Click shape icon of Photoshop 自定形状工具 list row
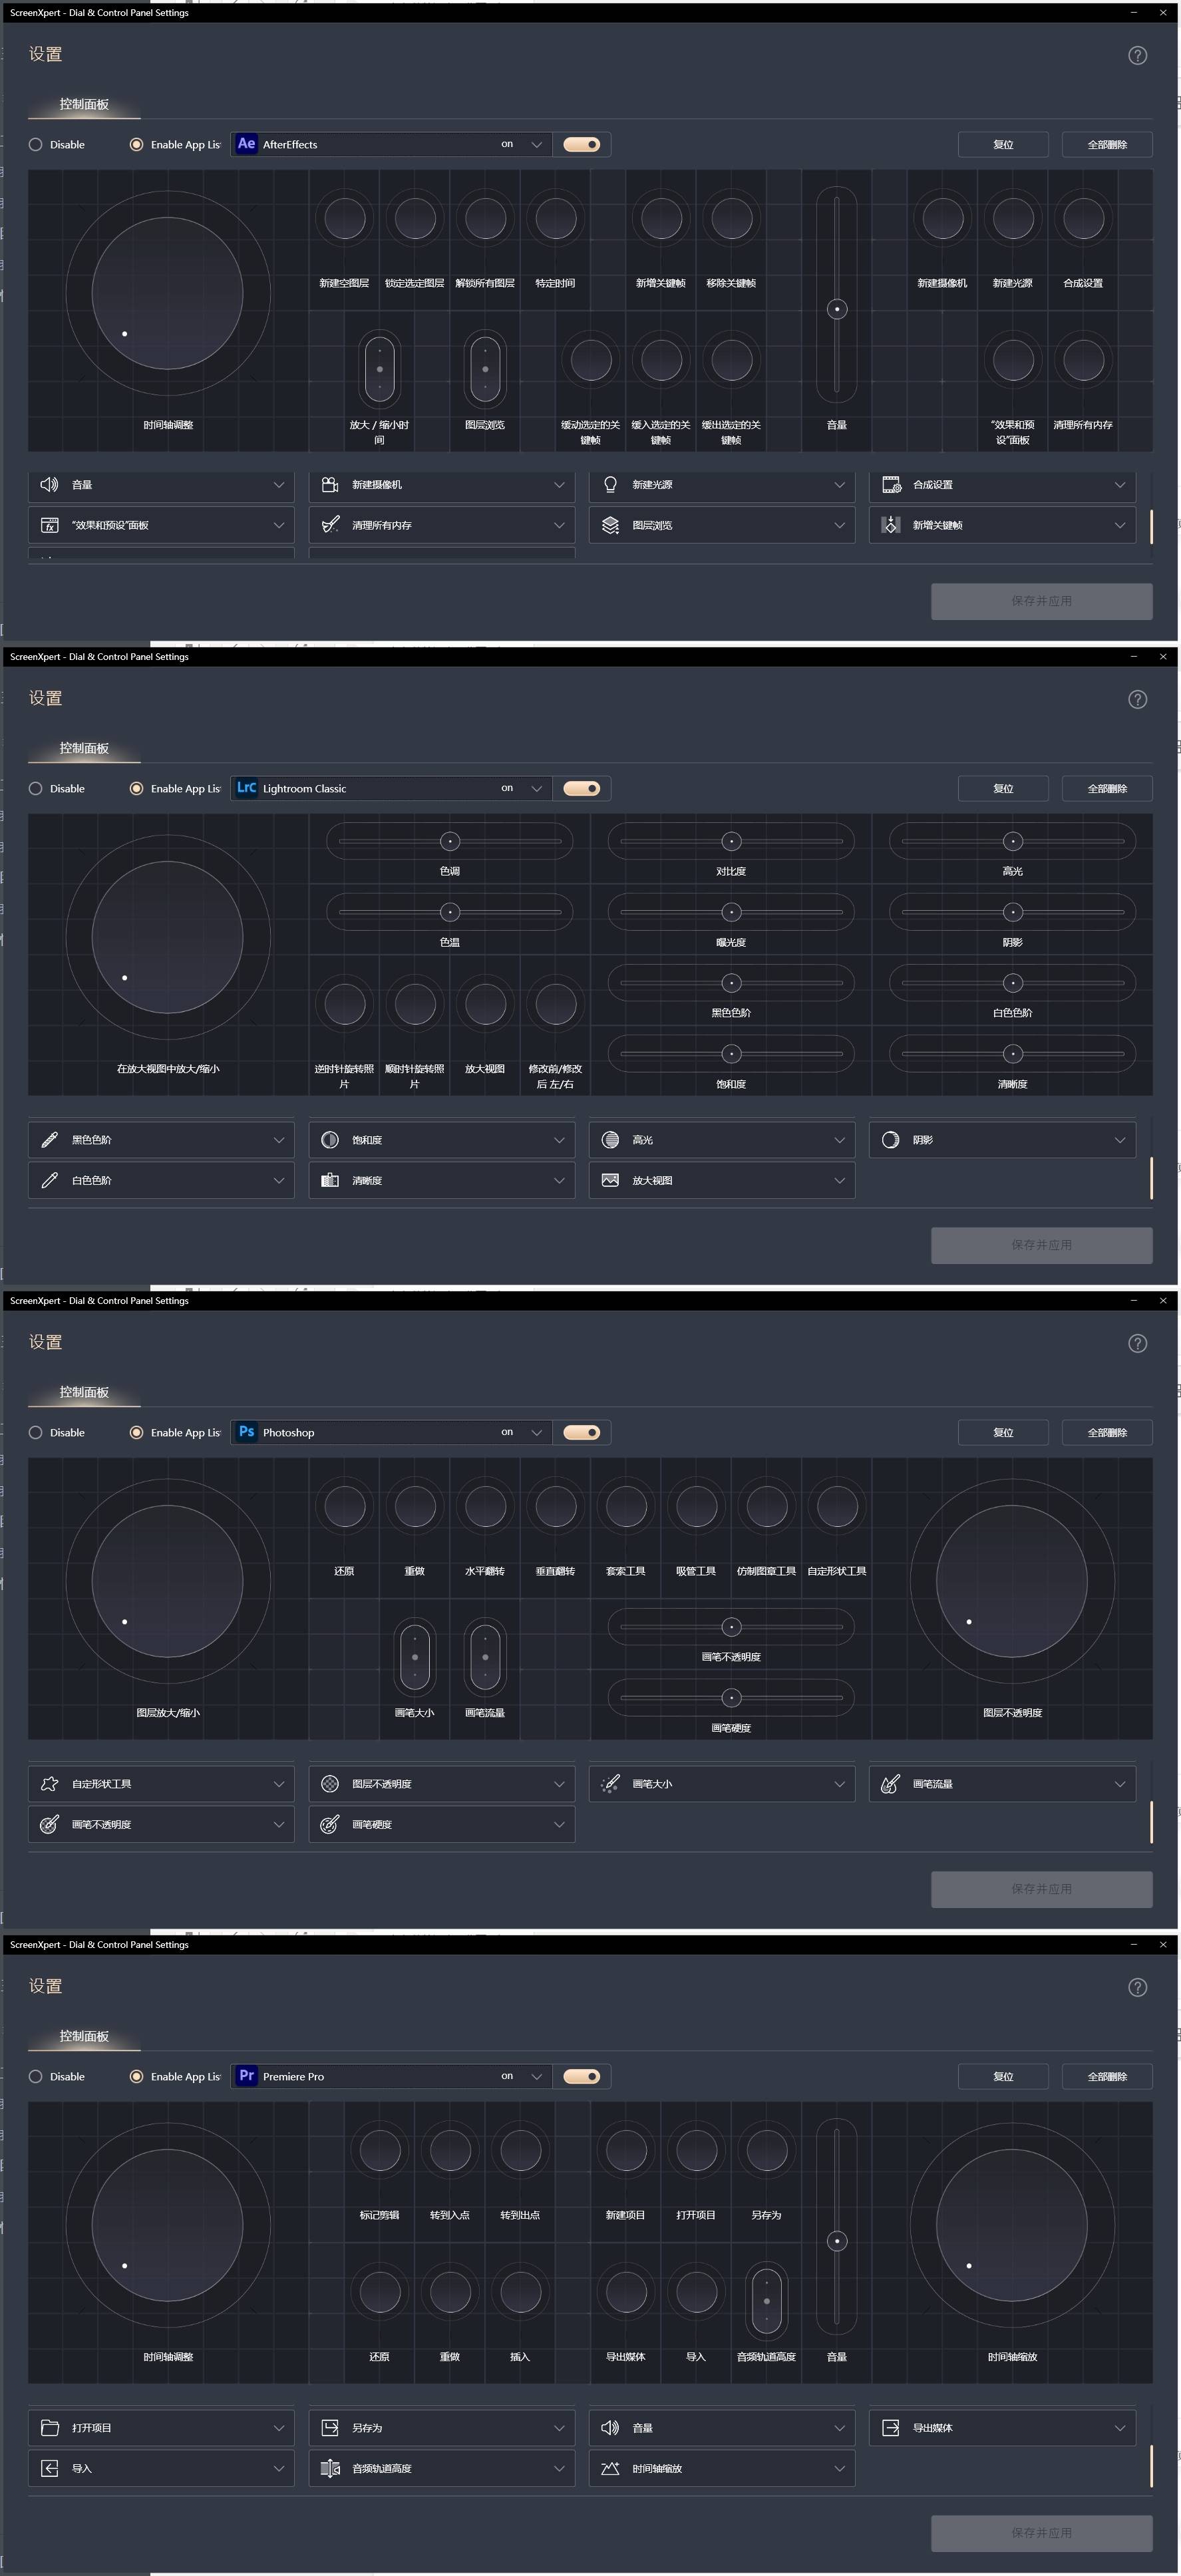The width and height of the screenshot is (1181, 2576). [49, 1784]
